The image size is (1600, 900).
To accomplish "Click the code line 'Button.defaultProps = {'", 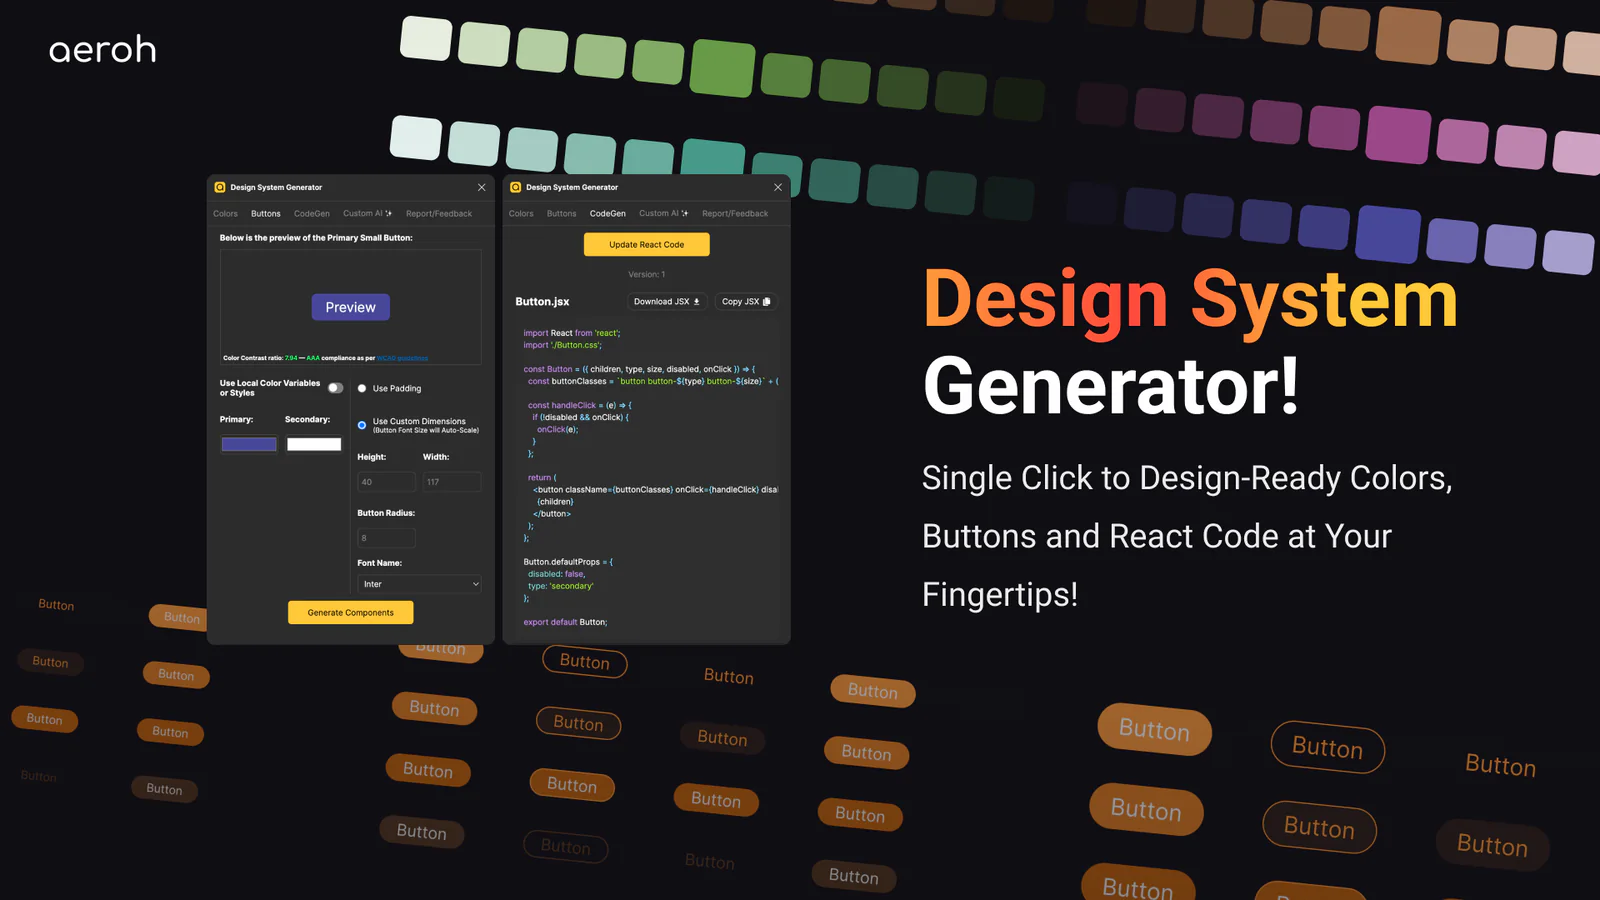I will tap(568, 561).
